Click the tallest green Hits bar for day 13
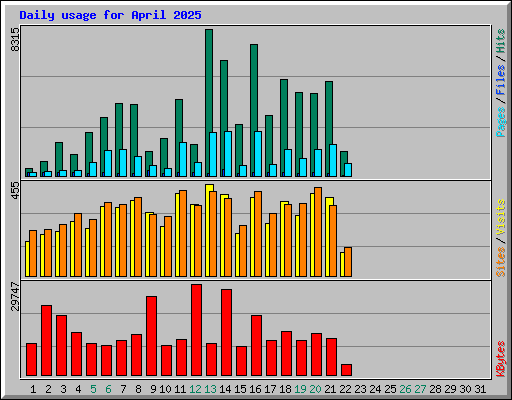This screenshot has width=512, height=400. pyautogui.click(x=209, y=103)
